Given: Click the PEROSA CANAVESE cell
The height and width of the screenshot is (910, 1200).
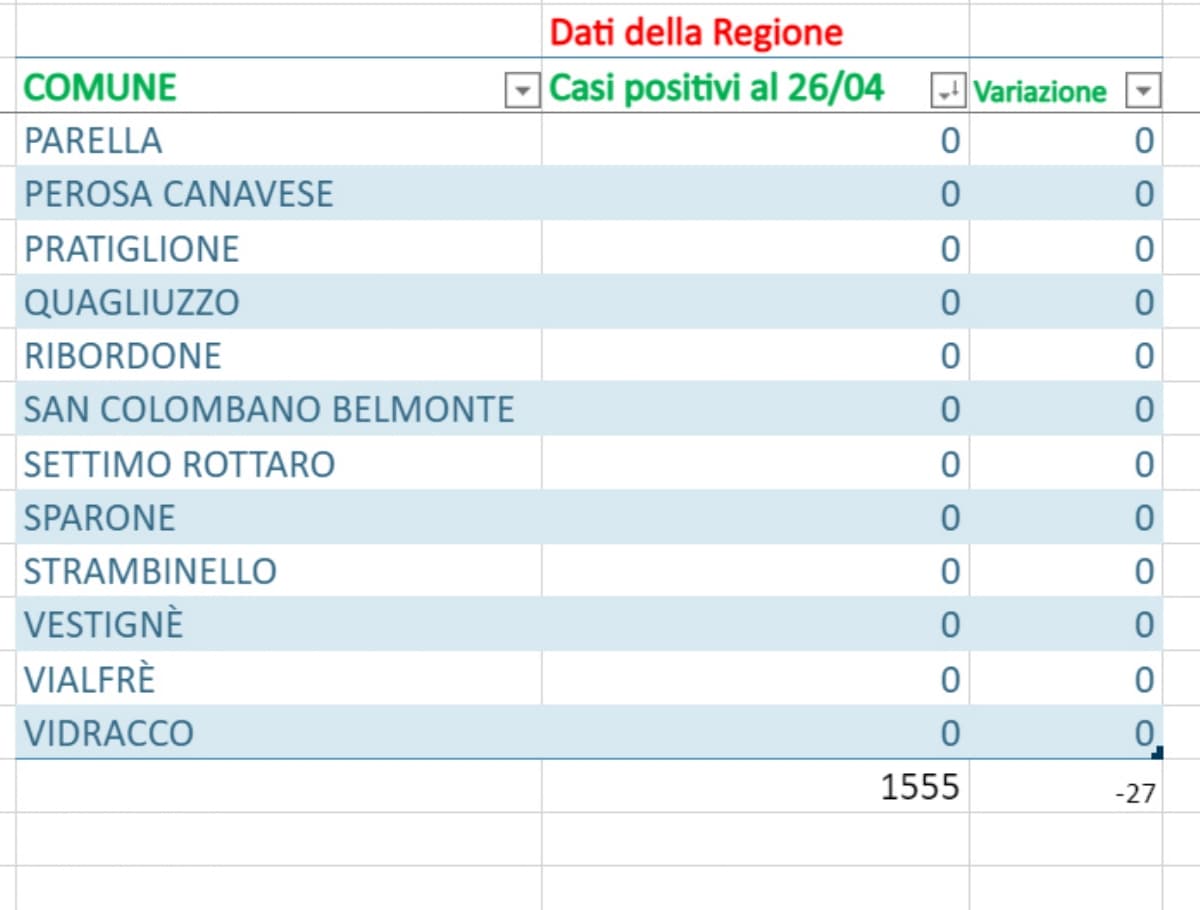Looking at the screenshot, I should [178, 194].
